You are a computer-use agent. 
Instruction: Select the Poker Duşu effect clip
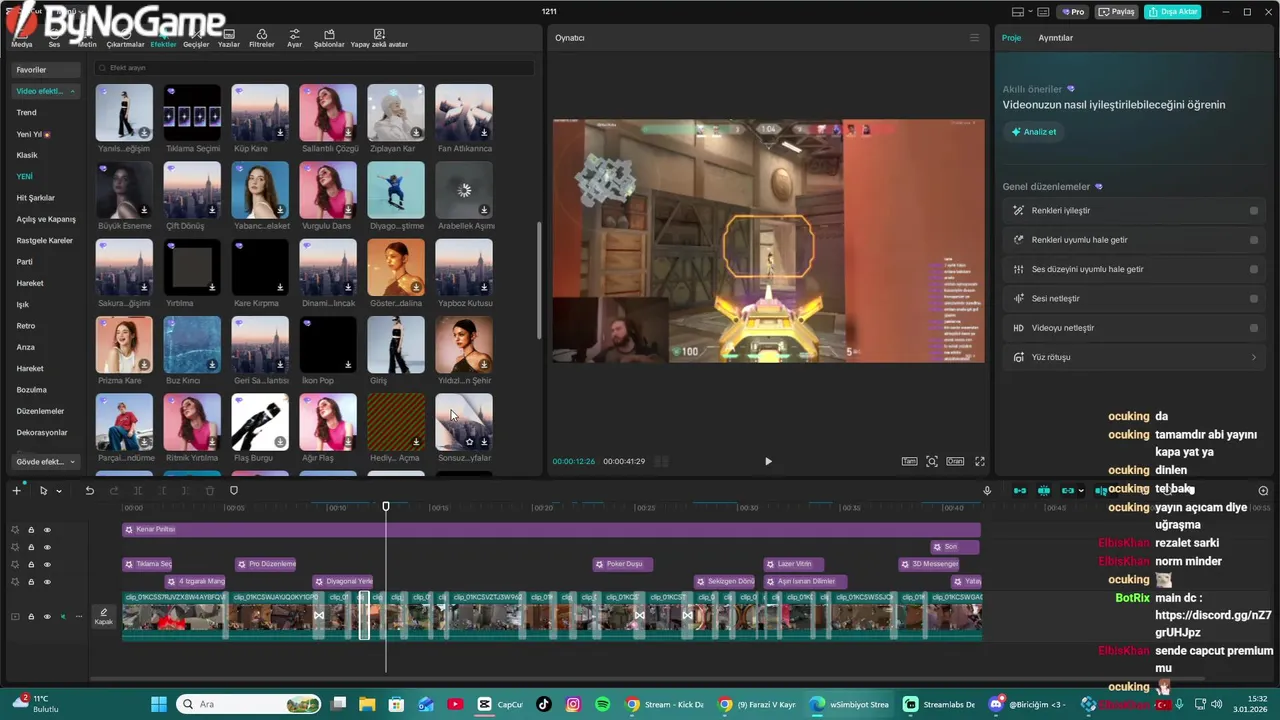point(623,564)
